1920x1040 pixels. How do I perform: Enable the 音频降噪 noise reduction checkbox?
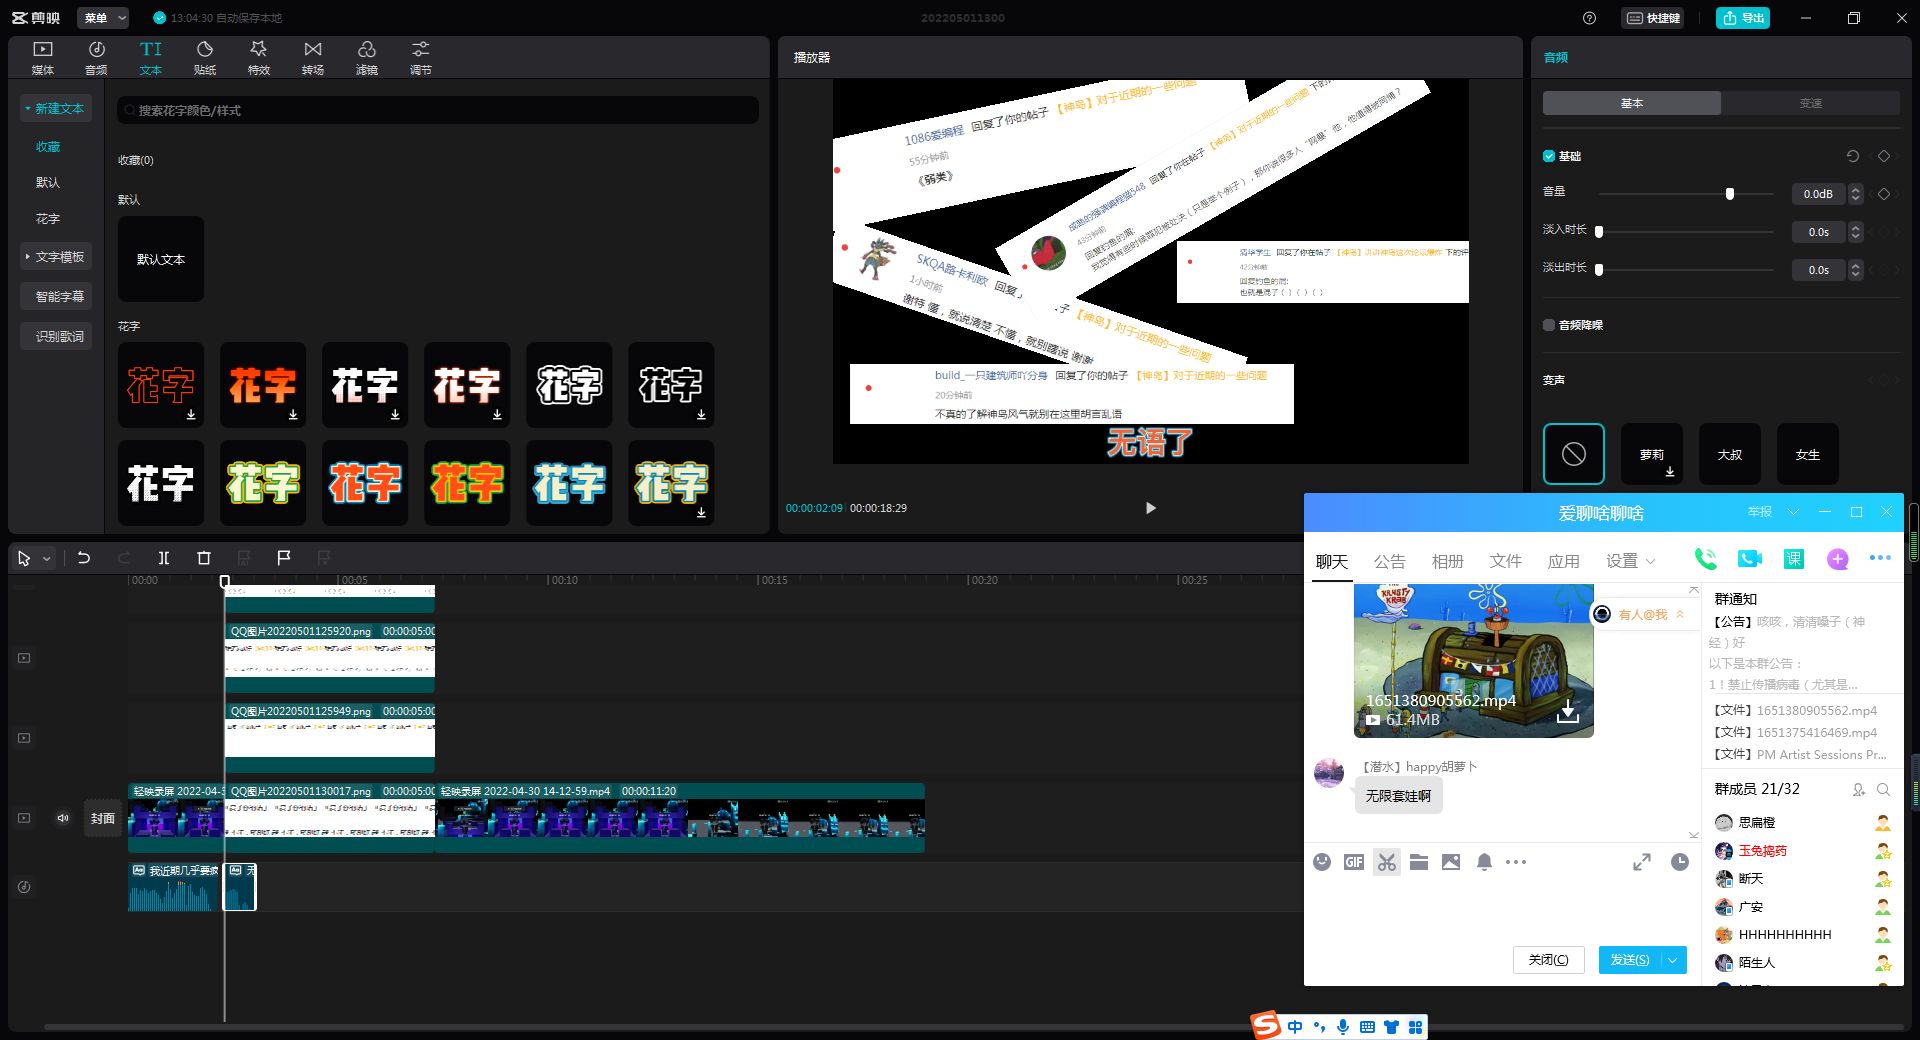[x=1549, y=325]
